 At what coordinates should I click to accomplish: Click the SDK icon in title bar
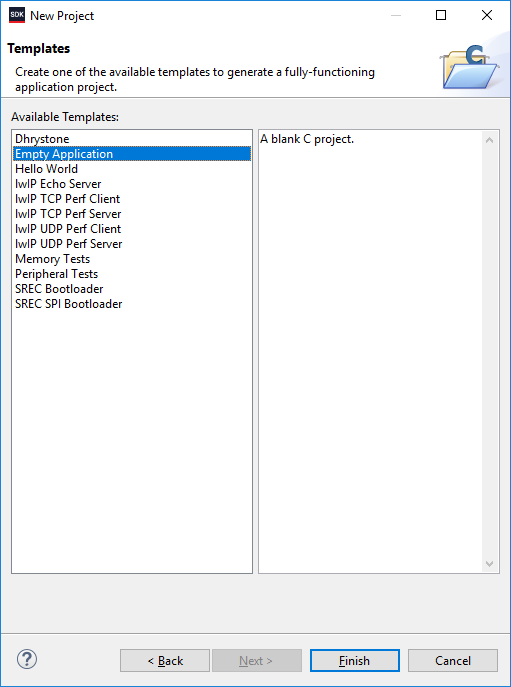[x=17, y=15]
